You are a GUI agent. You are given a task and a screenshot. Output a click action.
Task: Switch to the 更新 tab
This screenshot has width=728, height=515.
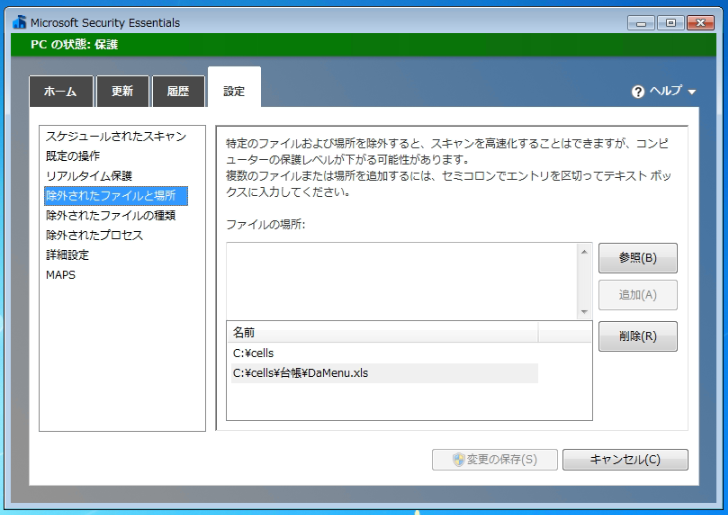point(123,91)
